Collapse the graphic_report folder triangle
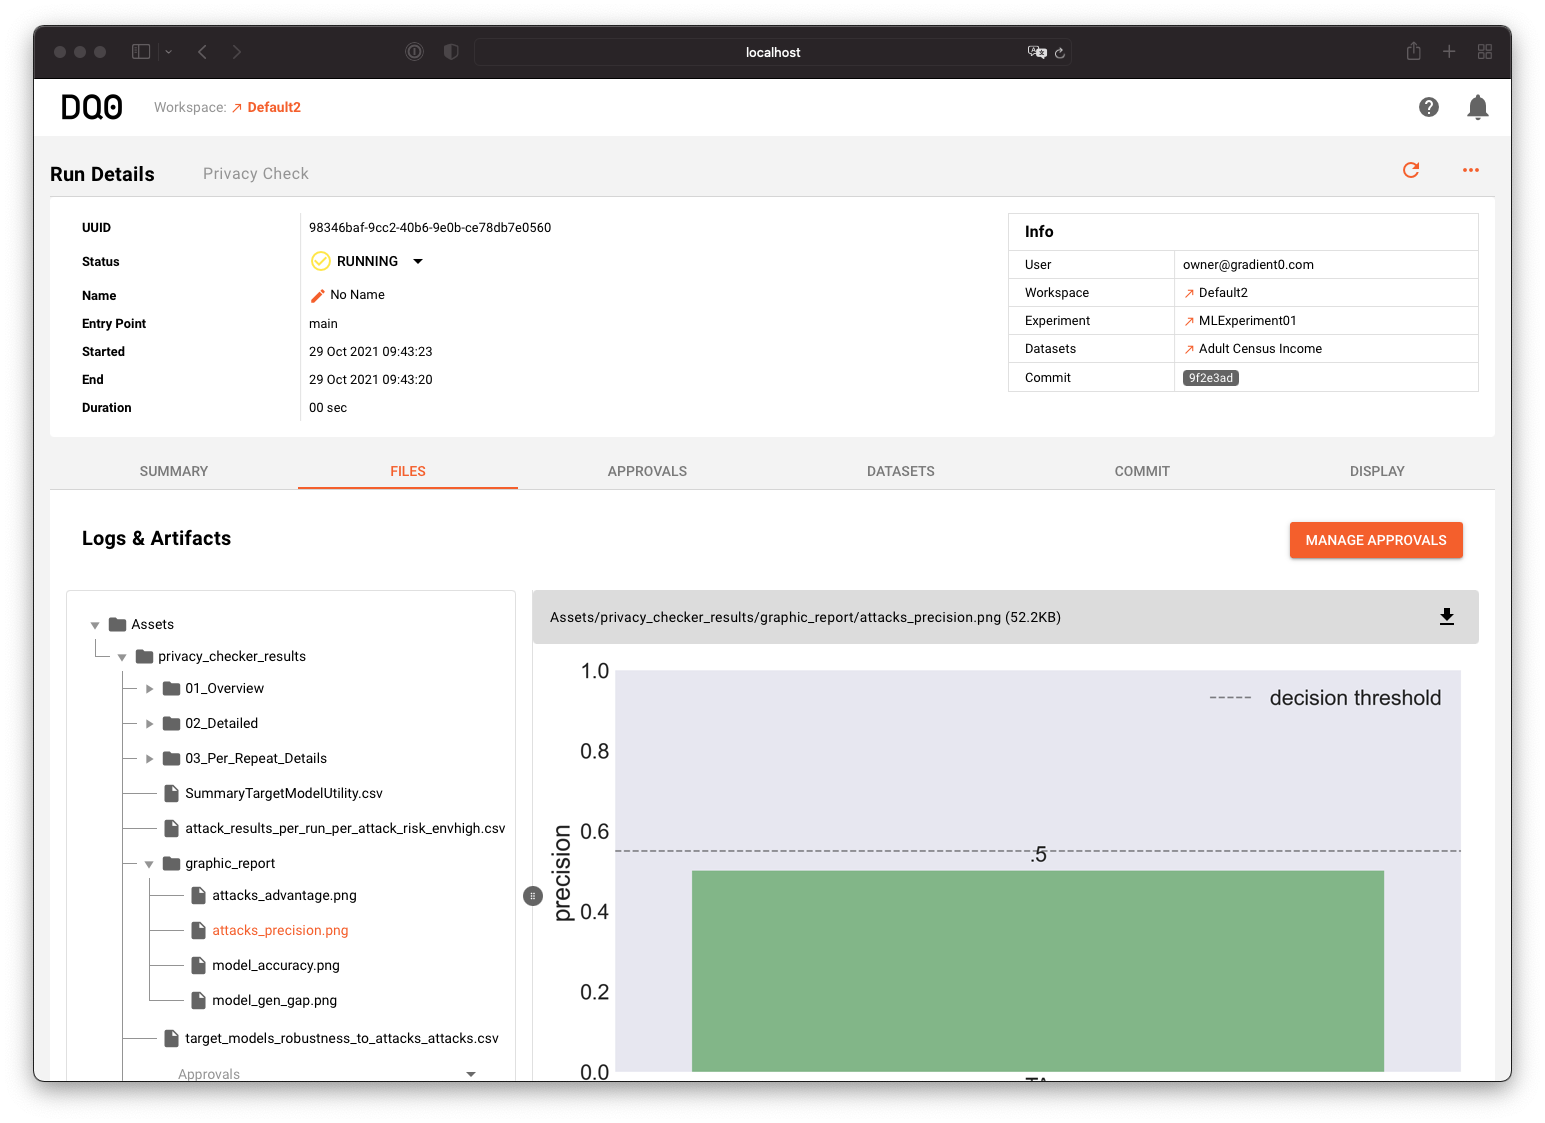Viewport: 1545px width, 1123px height. pos(149,864)
